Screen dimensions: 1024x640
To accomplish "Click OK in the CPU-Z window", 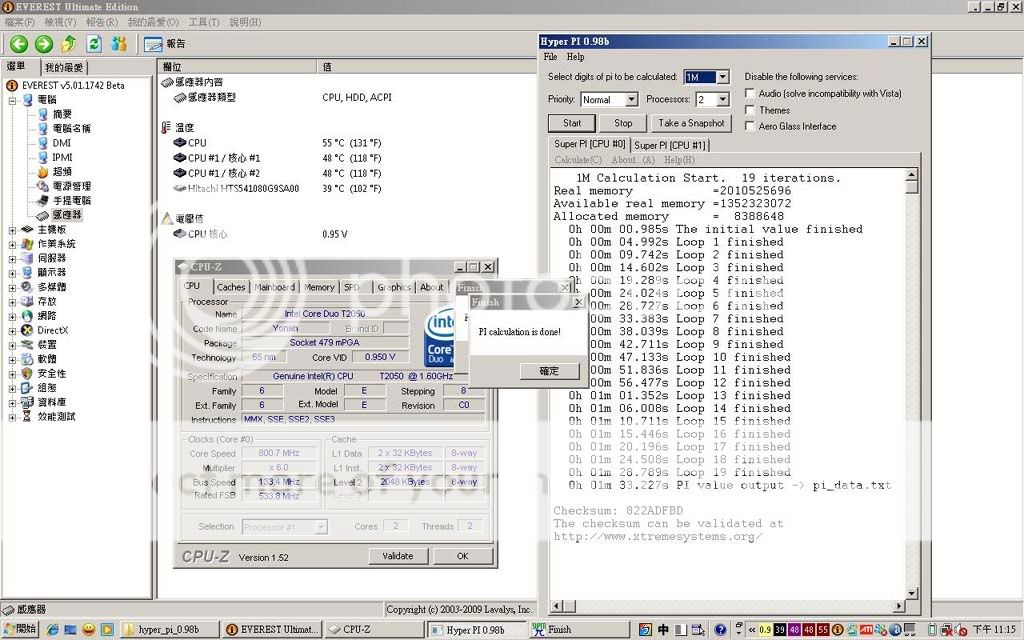I will click(x=462, y=556).
